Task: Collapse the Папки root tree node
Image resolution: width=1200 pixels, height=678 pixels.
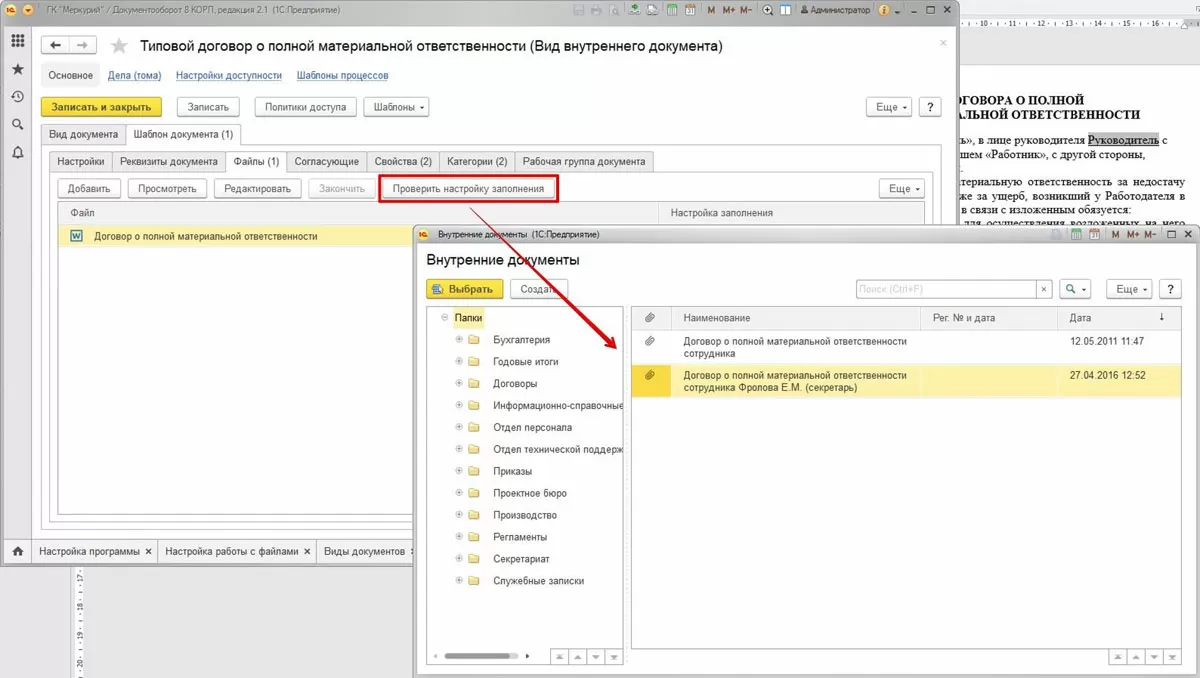Action: point(443,318)
